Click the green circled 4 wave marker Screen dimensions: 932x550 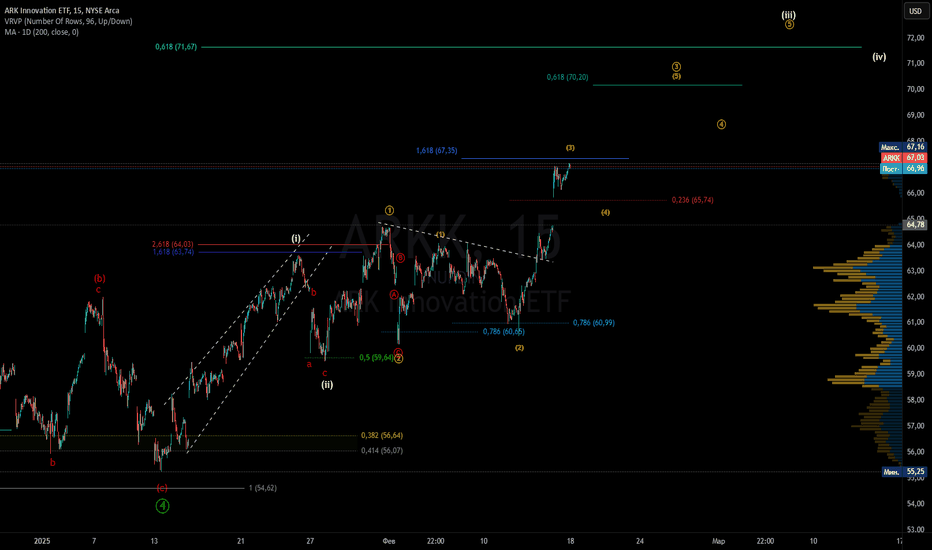[x=162, y=506]
